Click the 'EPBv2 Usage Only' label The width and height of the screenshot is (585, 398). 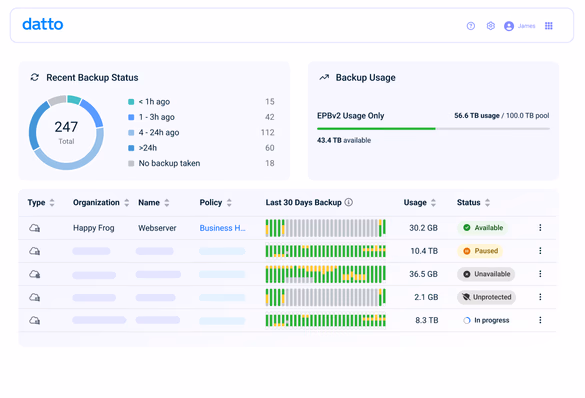(350, 116)
